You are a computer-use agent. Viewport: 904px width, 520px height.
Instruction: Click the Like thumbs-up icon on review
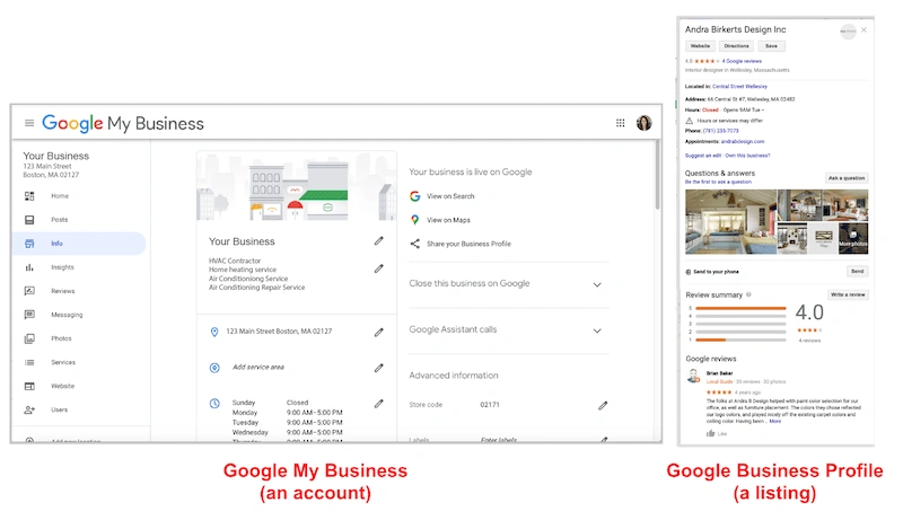click(711, 434)
